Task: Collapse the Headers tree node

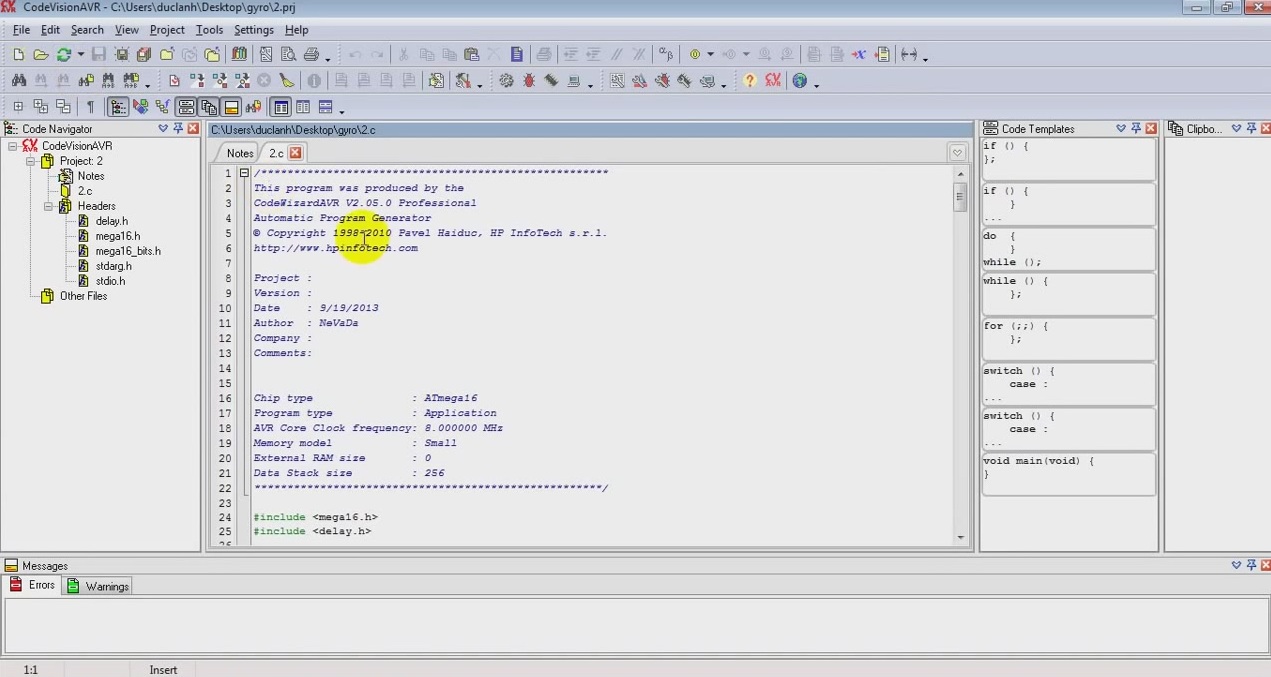Action: point(48,206)
